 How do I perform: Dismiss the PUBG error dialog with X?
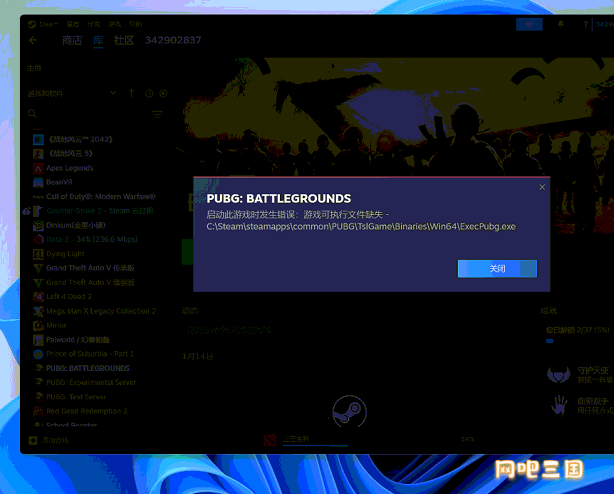click(542, 187)
